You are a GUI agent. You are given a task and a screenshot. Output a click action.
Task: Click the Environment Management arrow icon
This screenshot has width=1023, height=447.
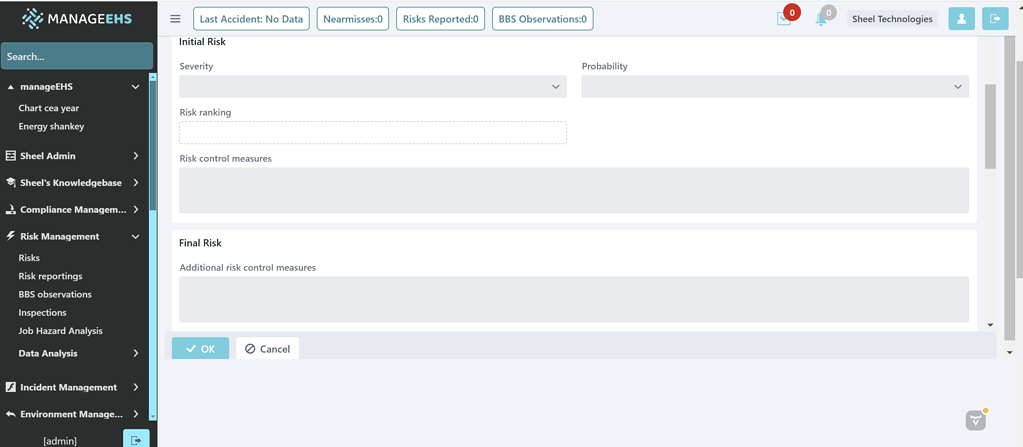click(x=10, y=414)
